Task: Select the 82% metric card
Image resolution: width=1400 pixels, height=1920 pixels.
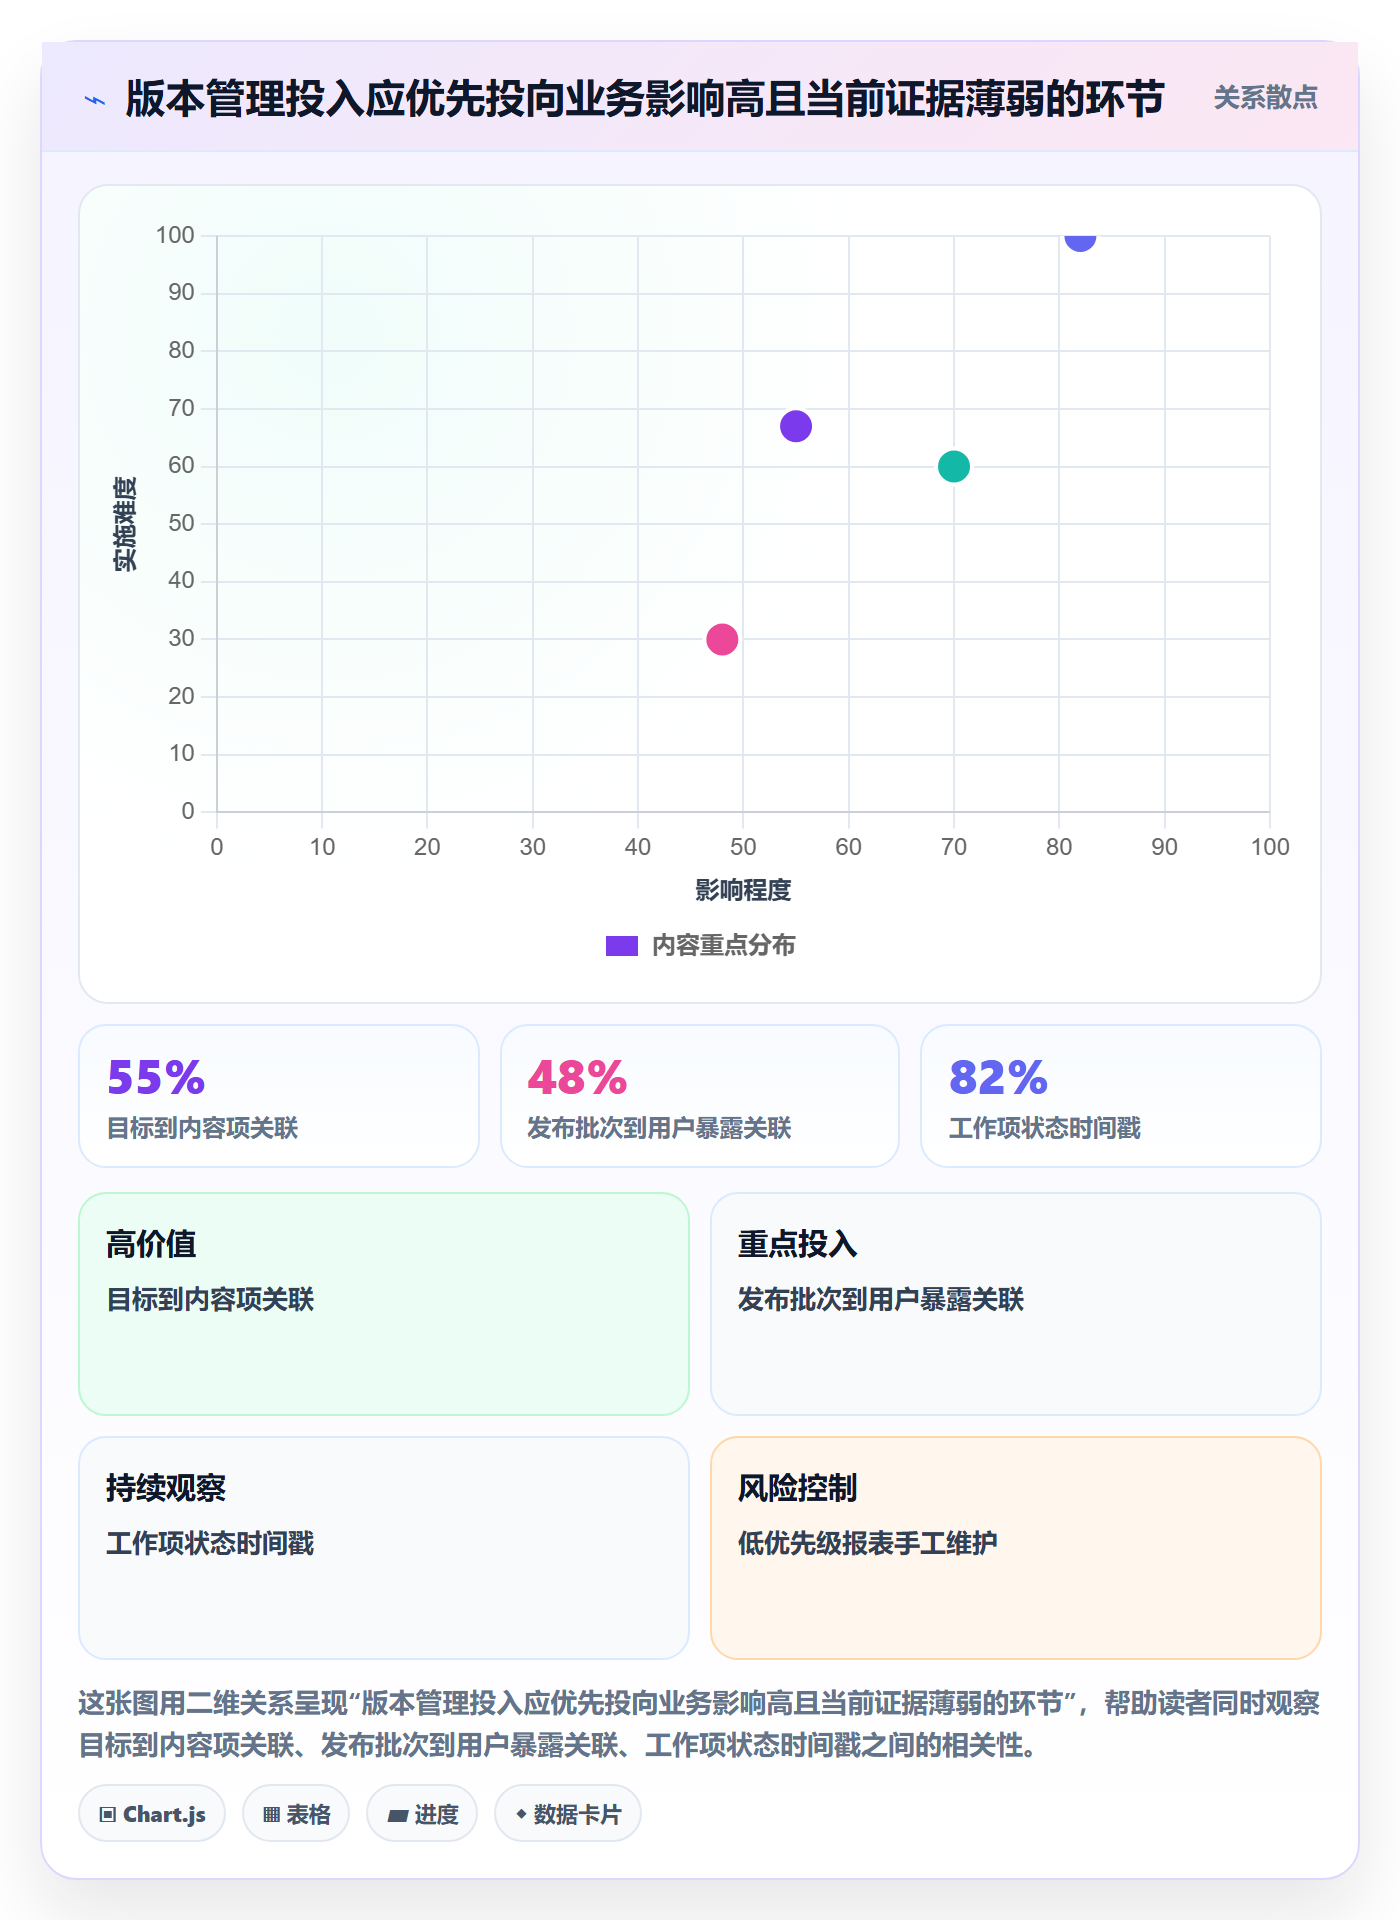Action: click(1121, 1095)
